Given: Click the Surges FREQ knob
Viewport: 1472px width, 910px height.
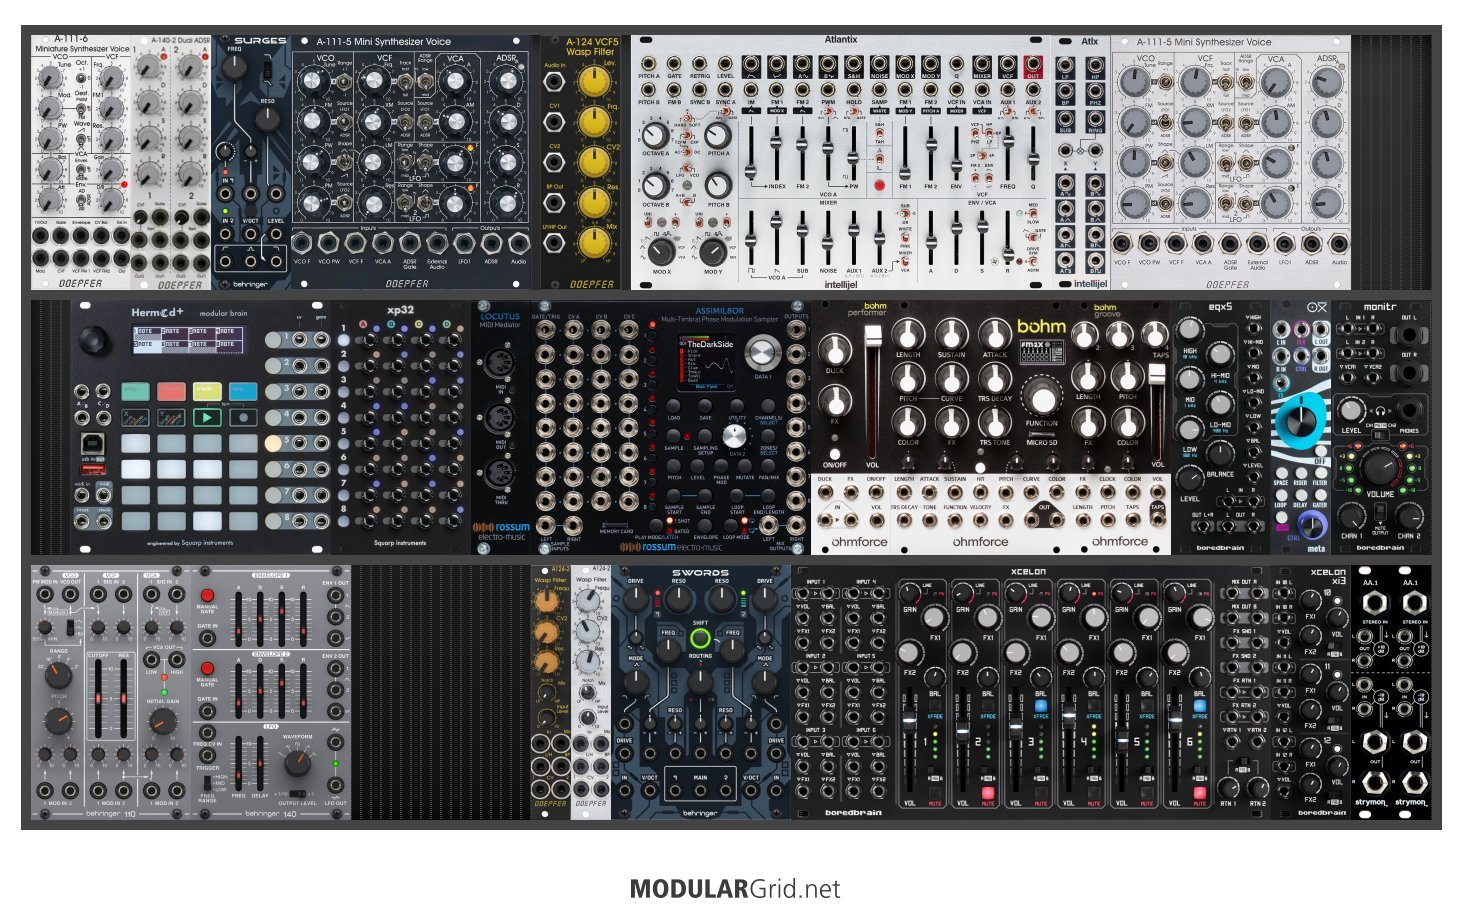Looking at the screenshot, I should tap(234, 67).
